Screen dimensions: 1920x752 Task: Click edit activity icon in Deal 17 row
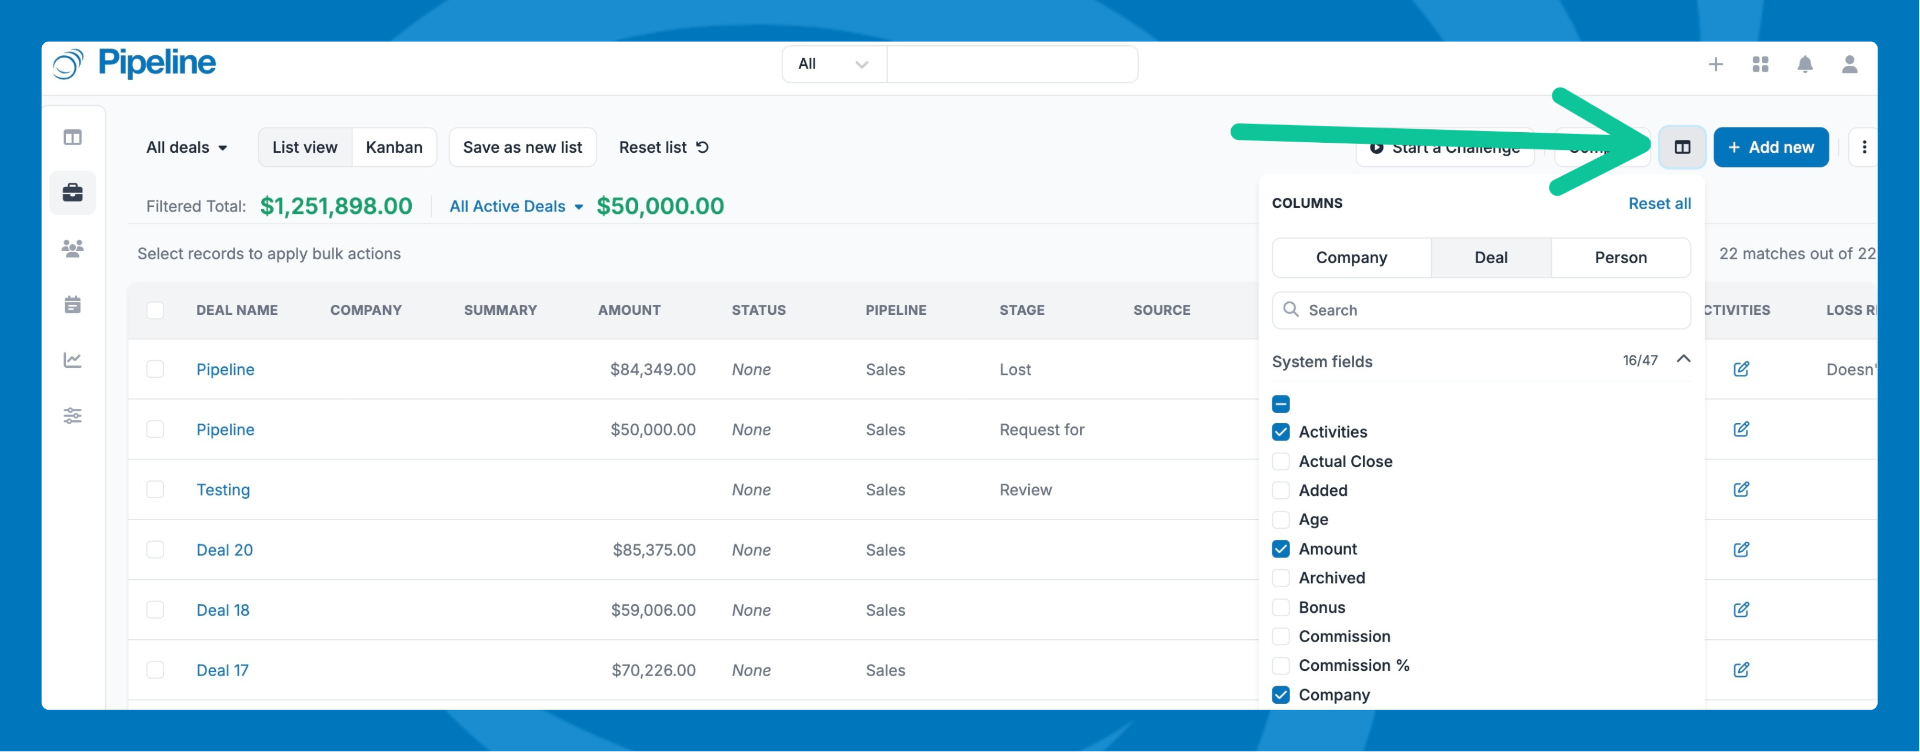(x=1741, y=669)
